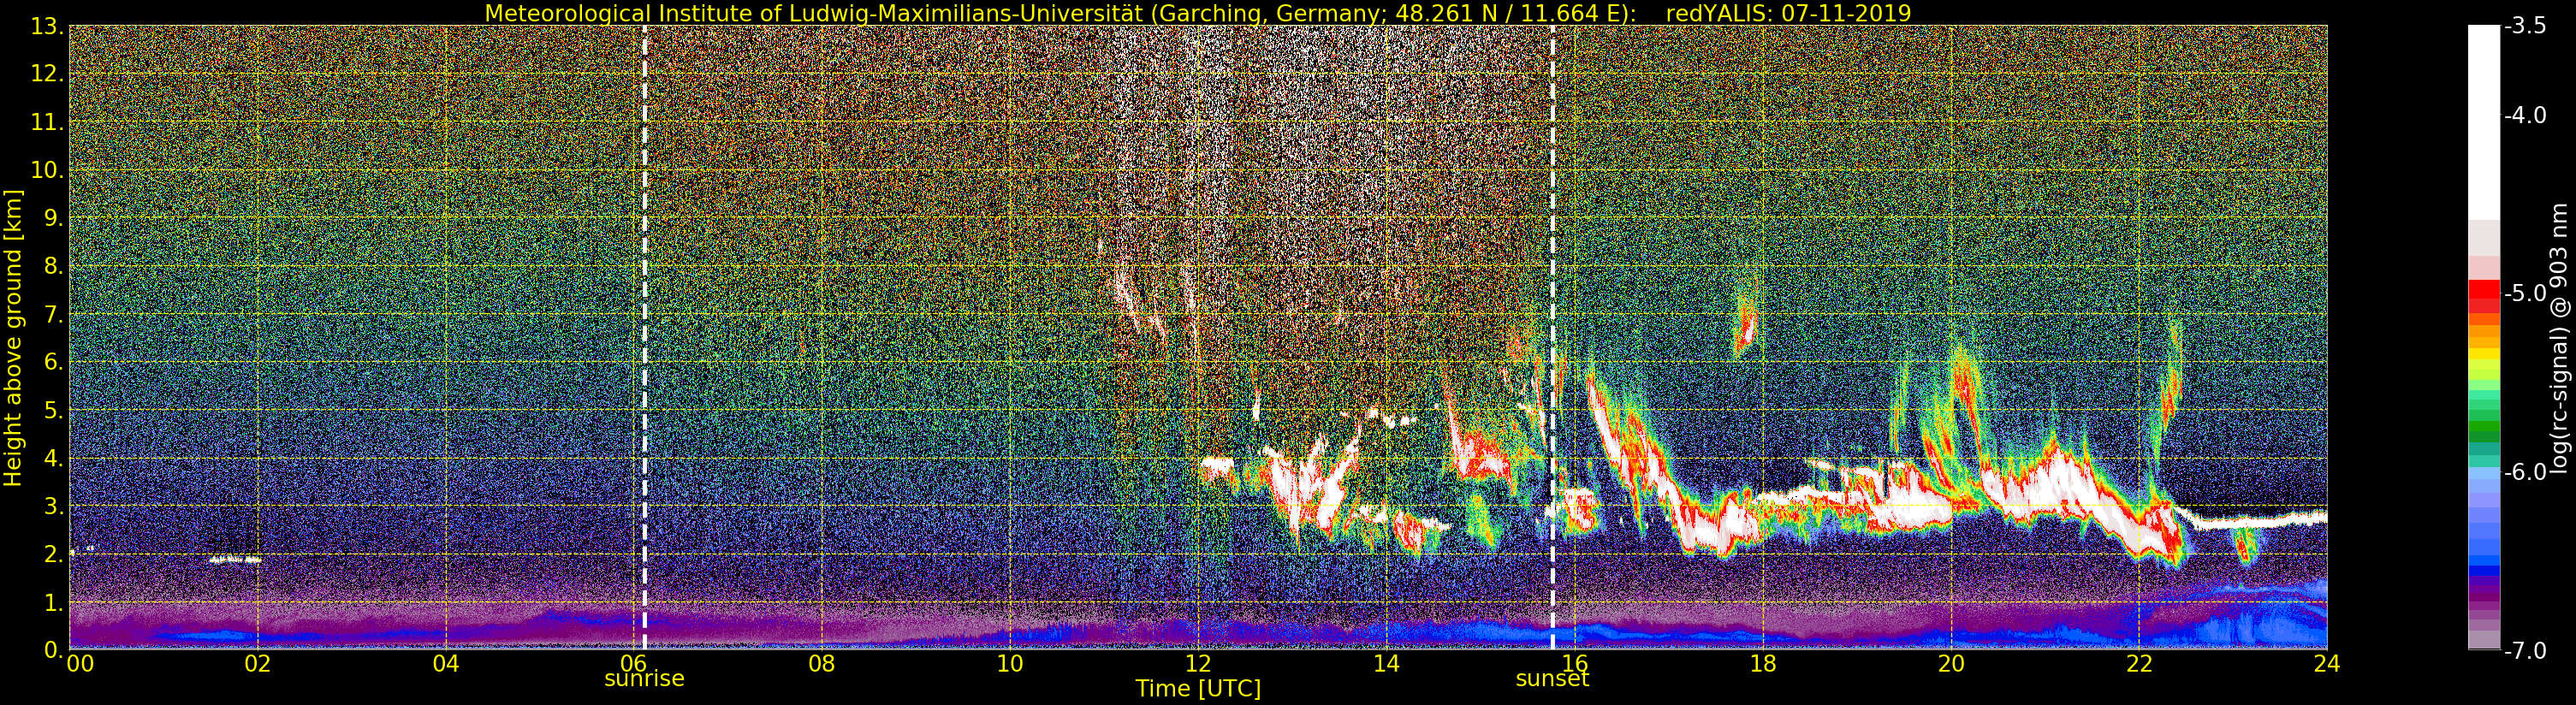Click the time axis tick label '20'

pos(1951,664)
